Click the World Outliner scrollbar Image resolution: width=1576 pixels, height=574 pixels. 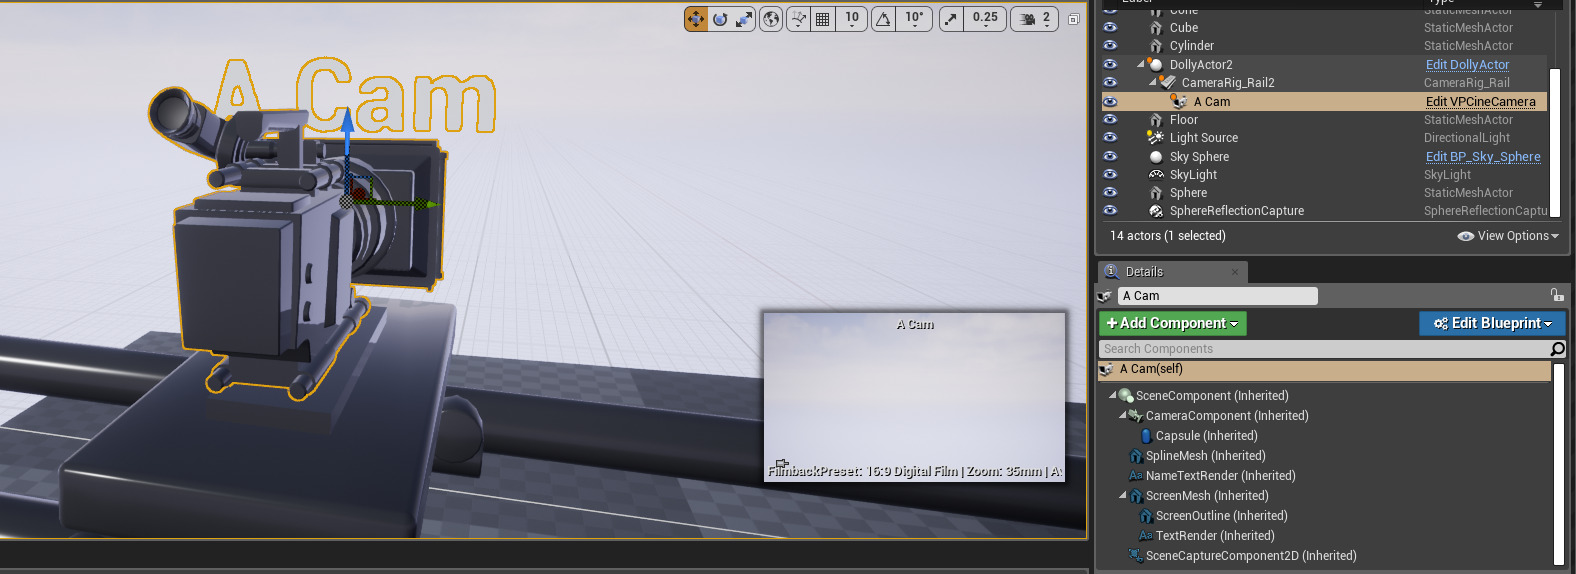tap(1555, 143)
